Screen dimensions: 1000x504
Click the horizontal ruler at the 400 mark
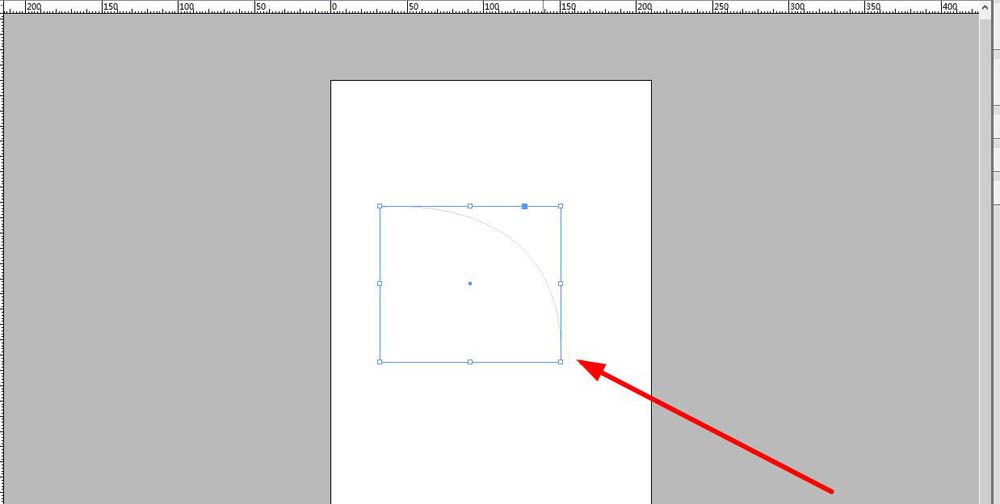[950, 6]
